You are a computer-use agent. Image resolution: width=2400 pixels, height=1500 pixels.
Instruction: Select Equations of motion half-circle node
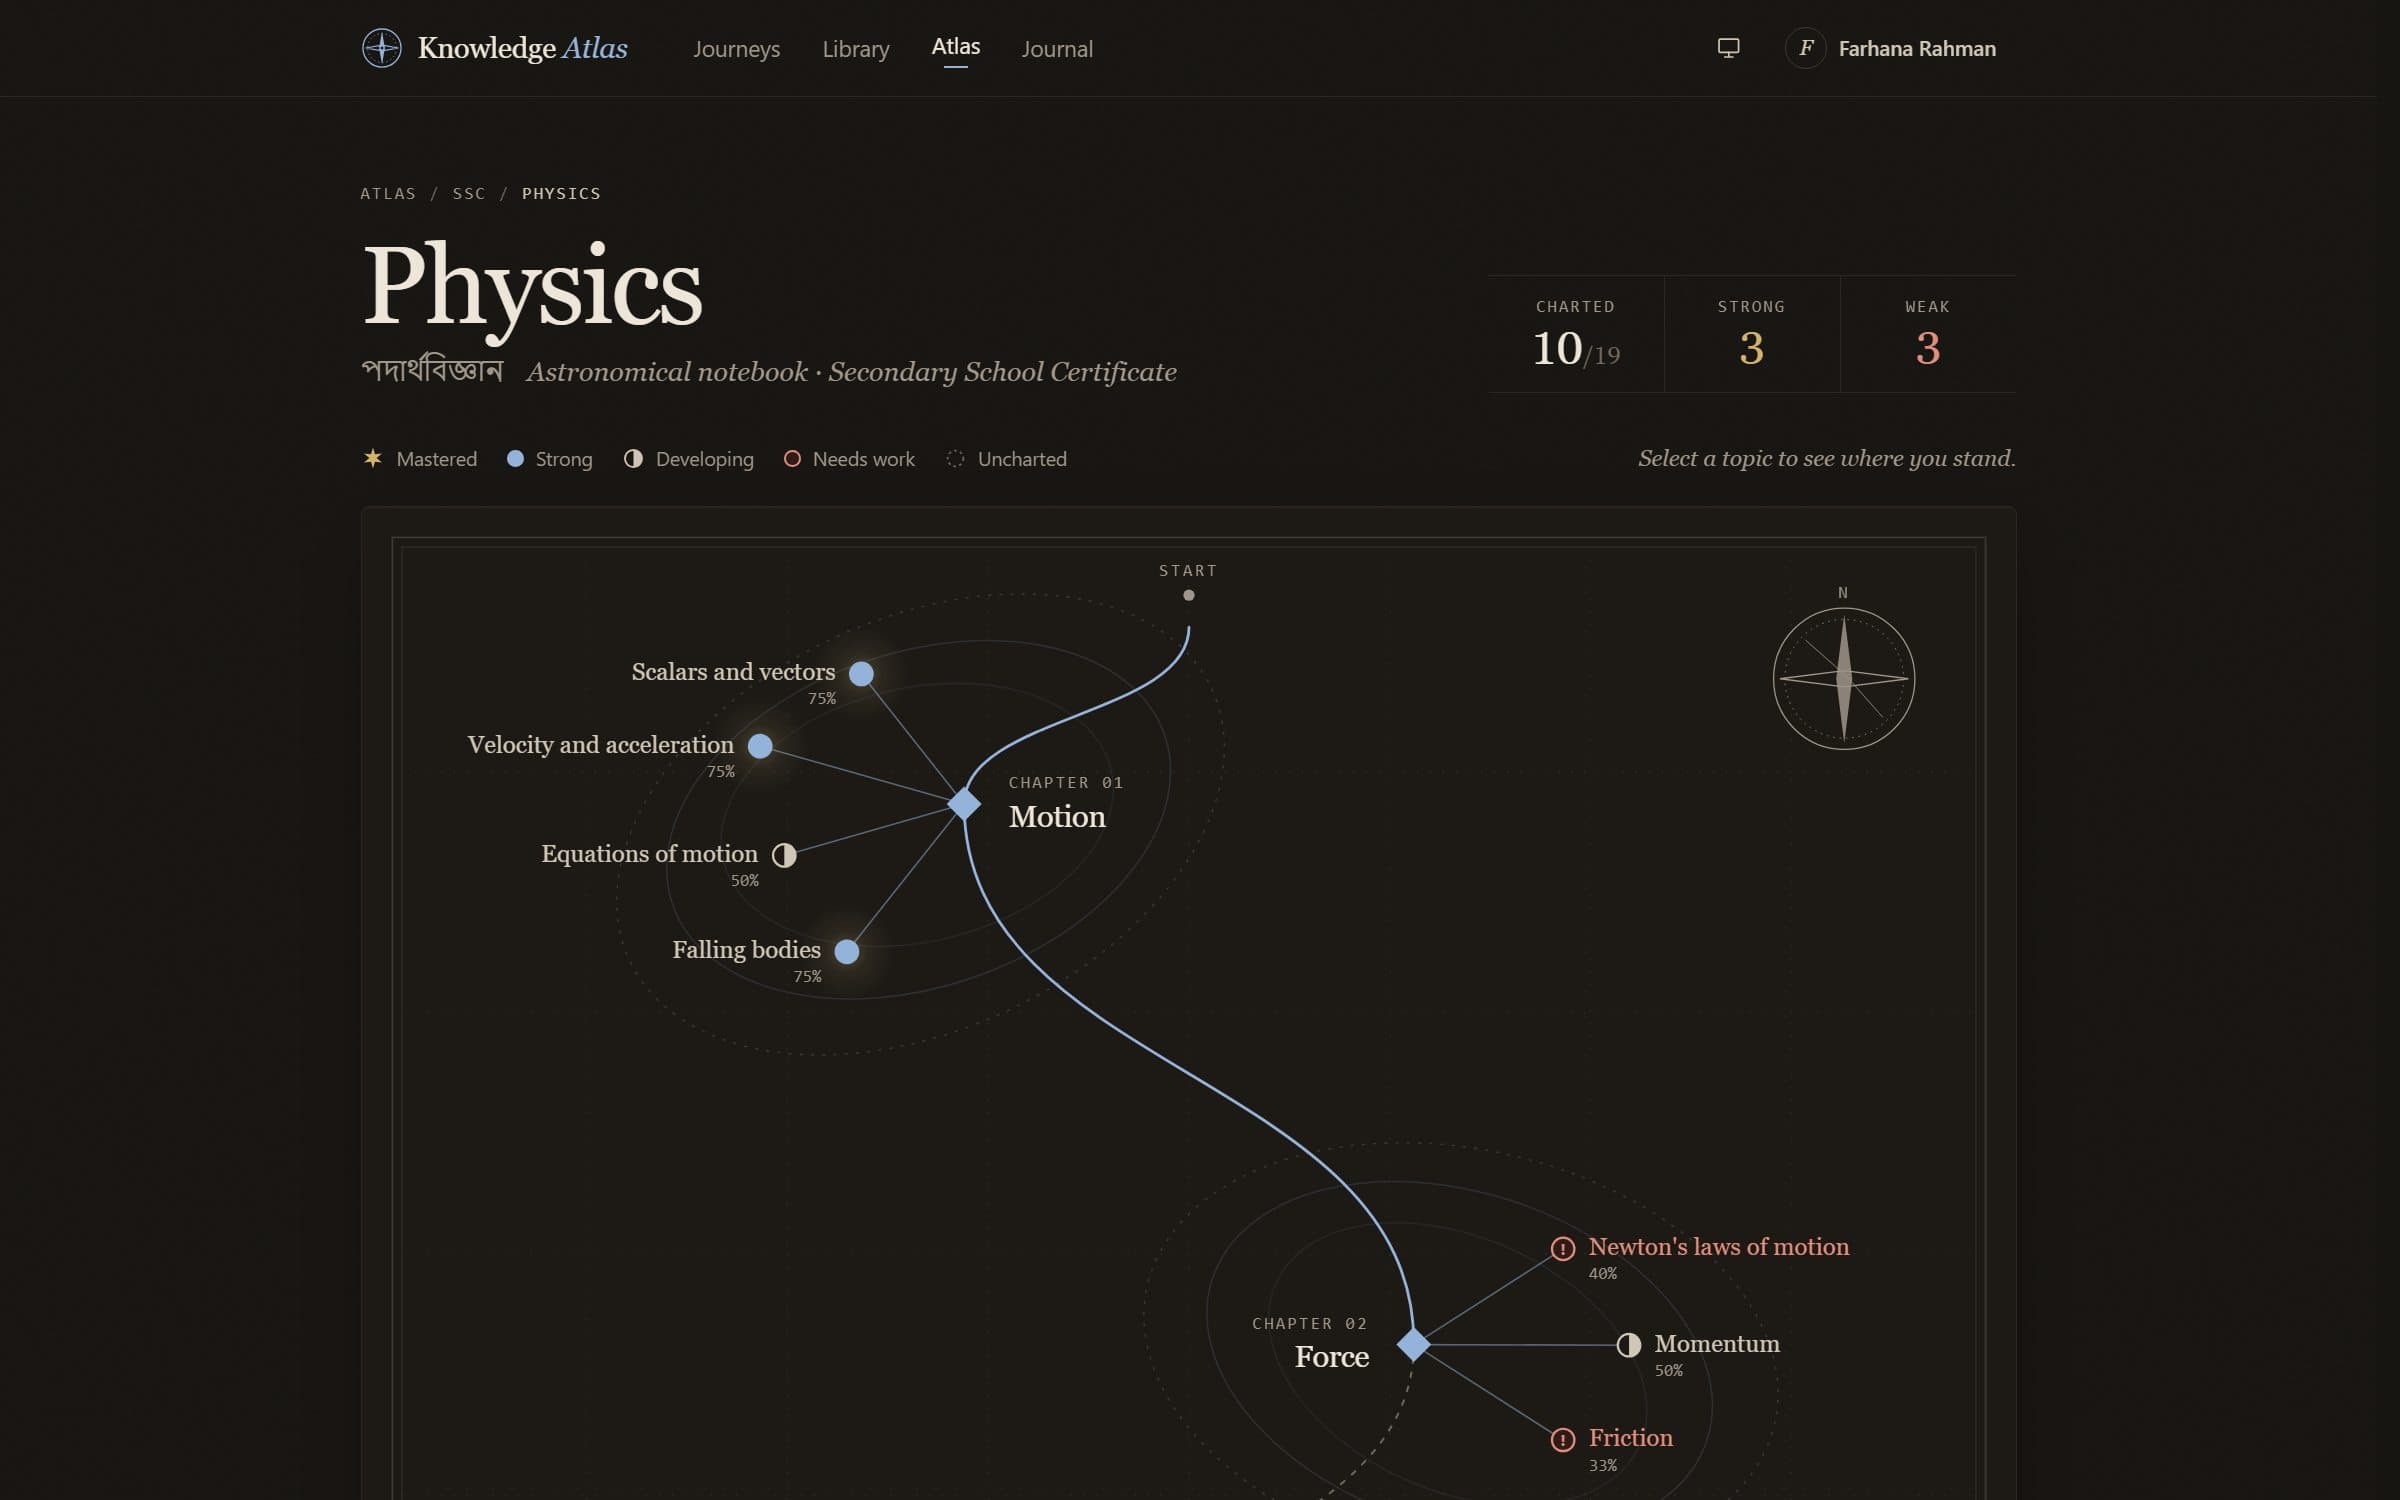click(x=784, y=855)
